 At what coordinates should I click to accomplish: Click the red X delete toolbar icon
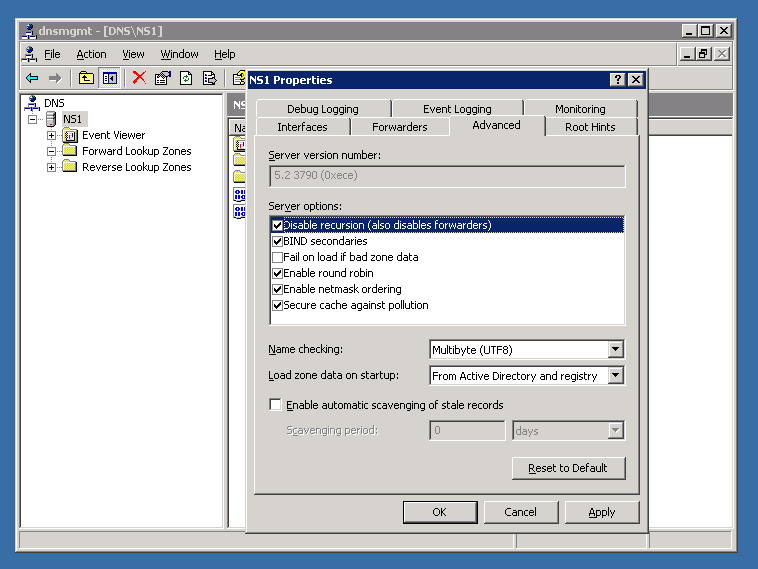(139, 77)
